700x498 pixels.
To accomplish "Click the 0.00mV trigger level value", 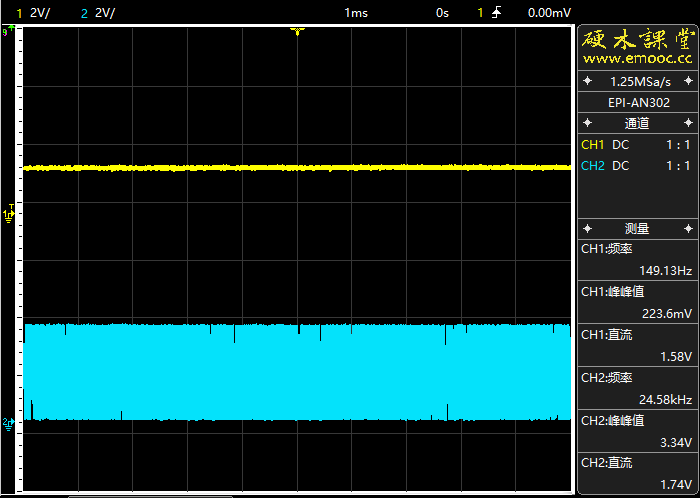I will (549, 12).
